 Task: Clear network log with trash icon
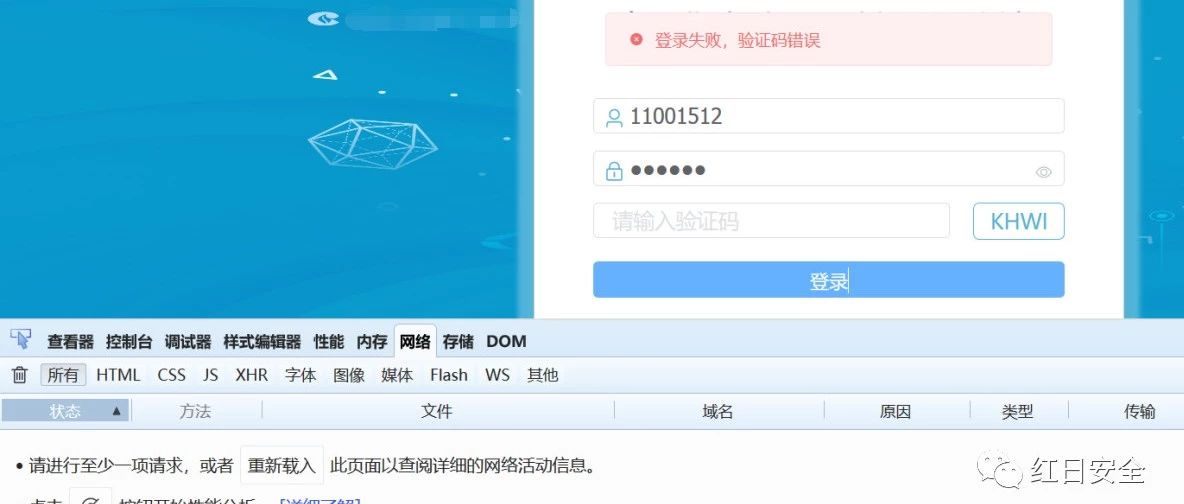[20, 375]
